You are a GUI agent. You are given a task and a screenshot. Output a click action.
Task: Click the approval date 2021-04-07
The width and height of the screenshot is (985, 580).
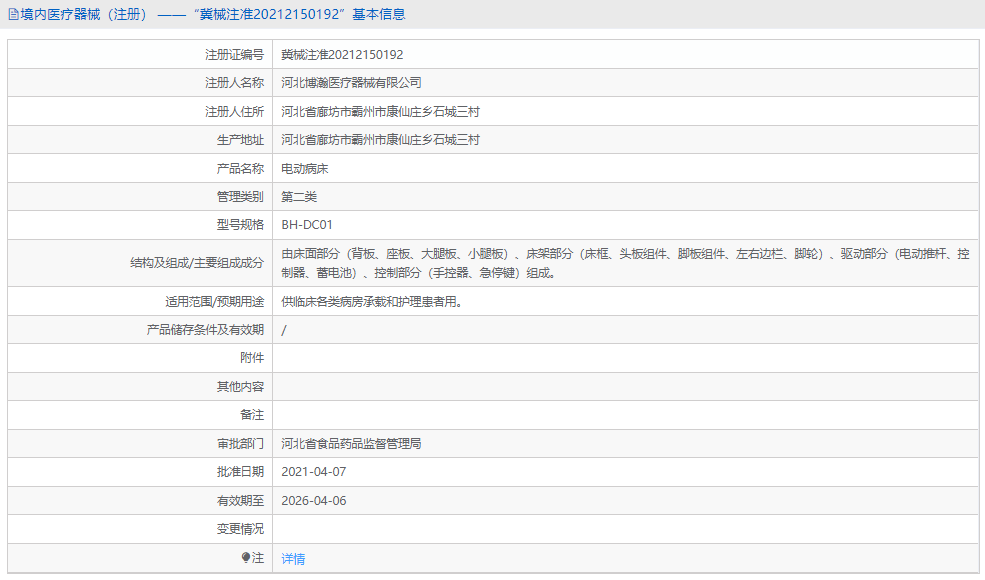[x=317, y=471]
